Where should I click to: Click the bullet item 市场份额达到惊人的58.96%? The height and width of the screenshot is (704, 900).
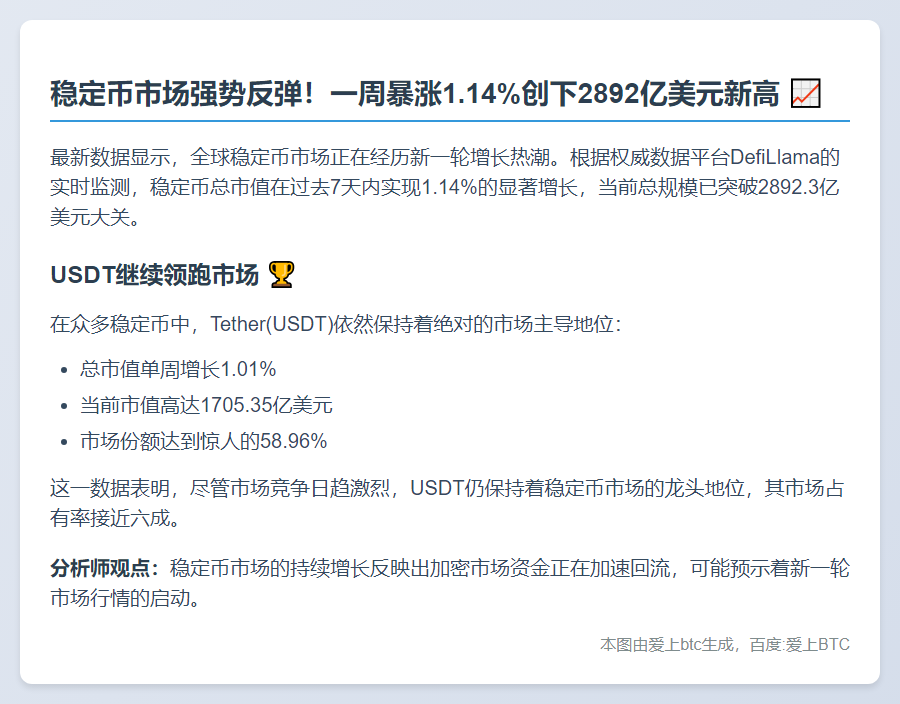click(203, 441)
